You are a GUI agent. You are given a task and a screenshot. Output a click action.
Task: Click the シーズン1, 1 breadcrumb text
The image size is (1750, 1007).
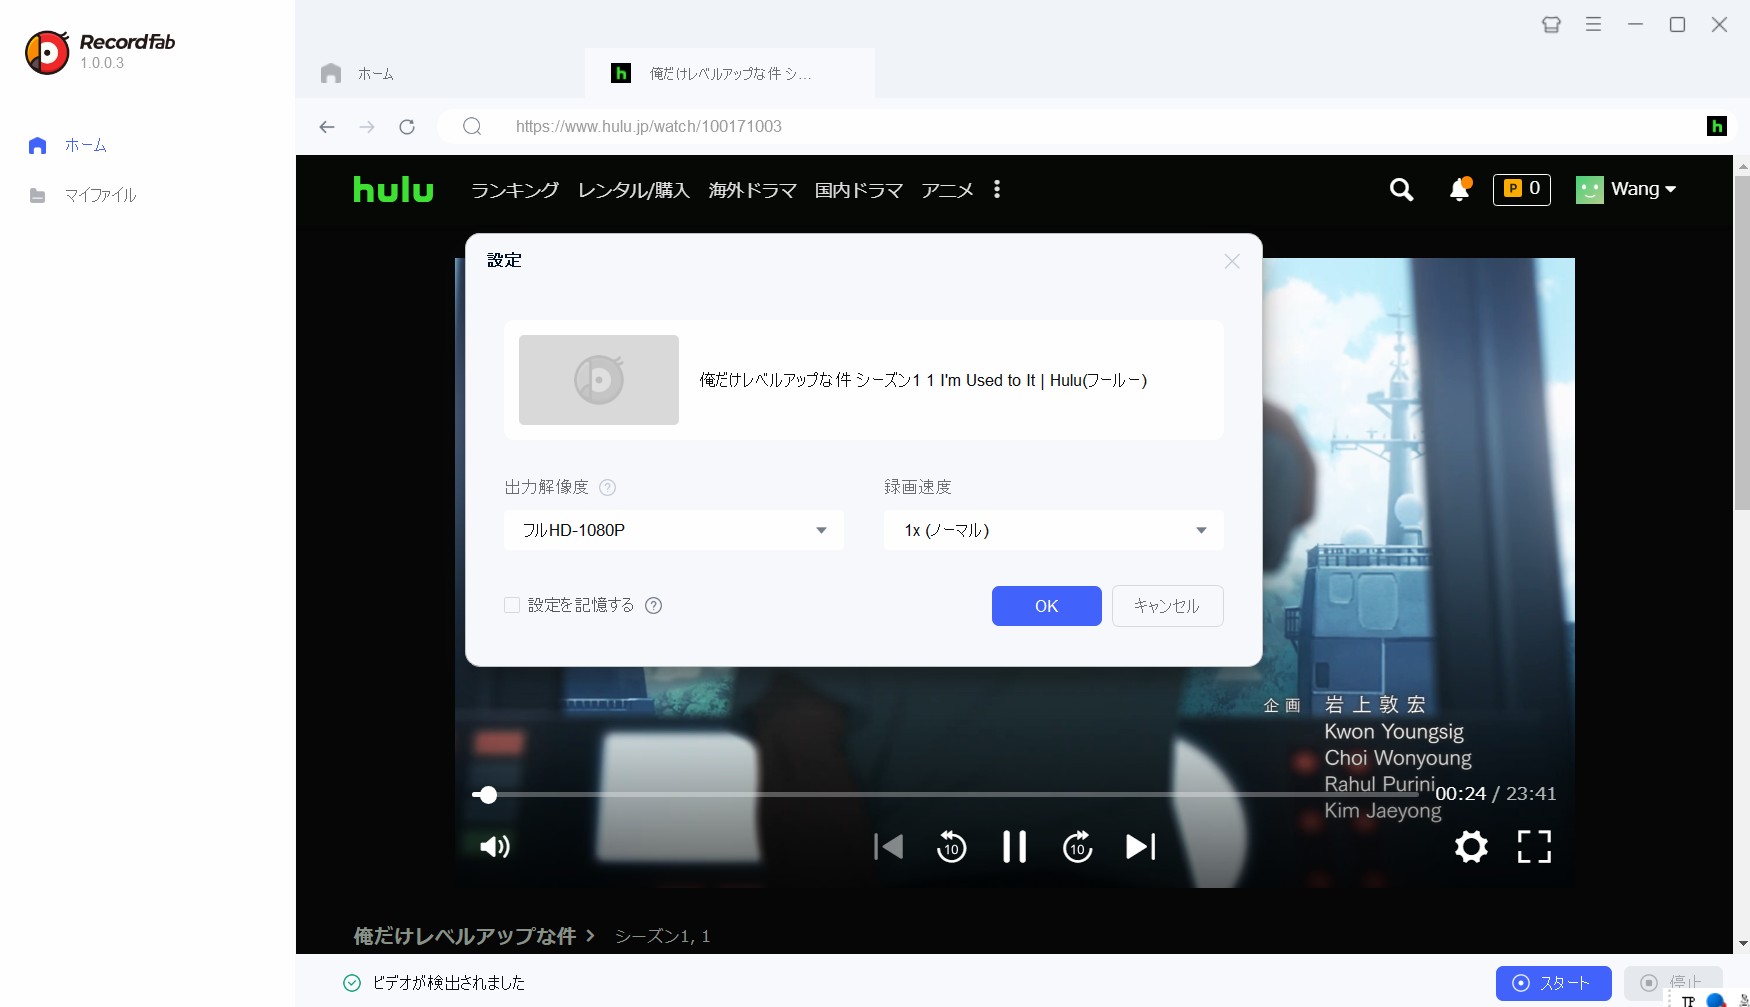(x=662, y=936)
